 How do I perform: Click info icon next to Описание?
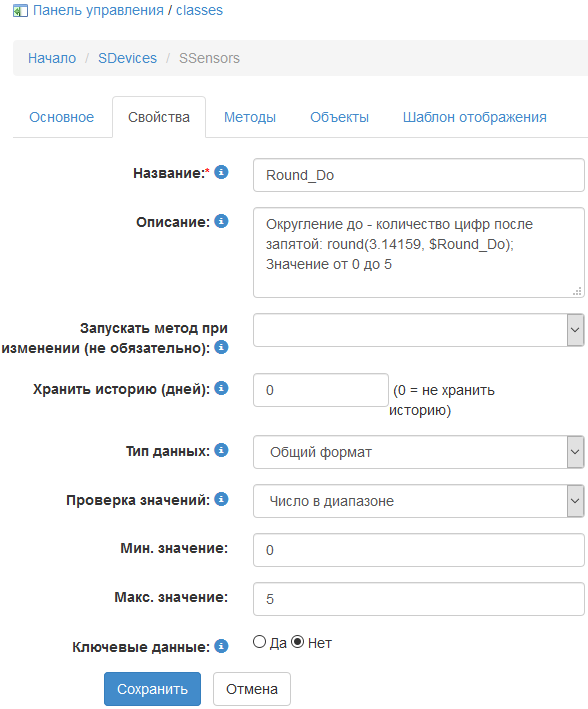(x=221, y=221)
